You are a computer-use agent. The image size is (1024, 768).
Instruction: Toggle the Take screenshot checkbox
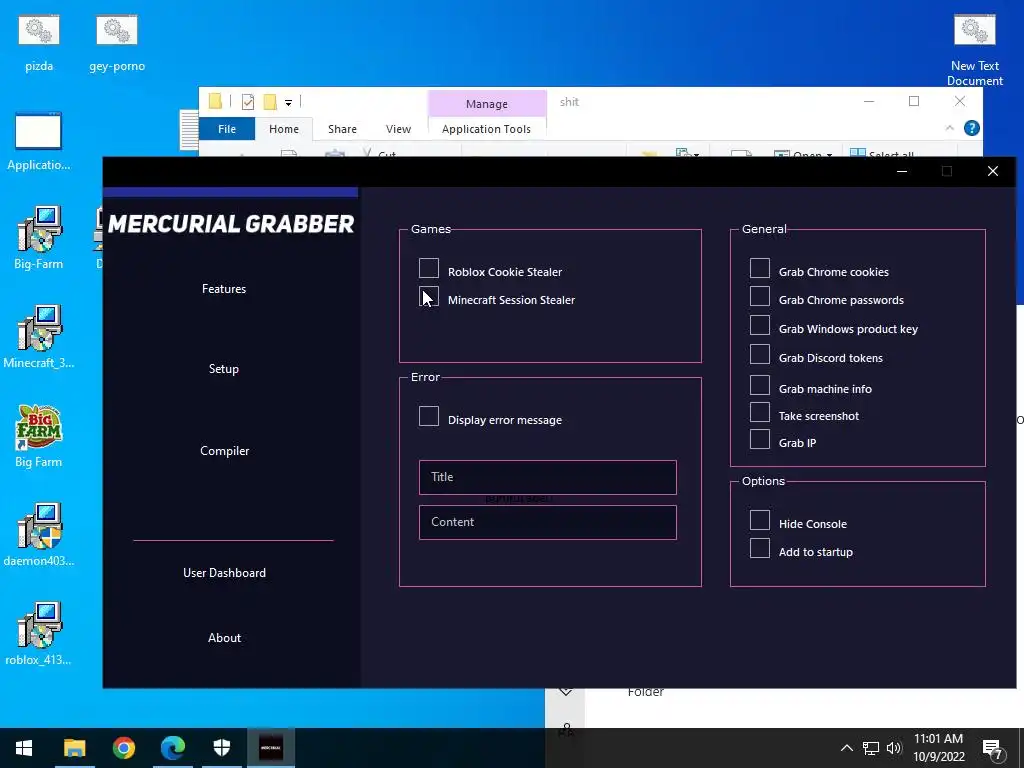[x=760, y=412]
